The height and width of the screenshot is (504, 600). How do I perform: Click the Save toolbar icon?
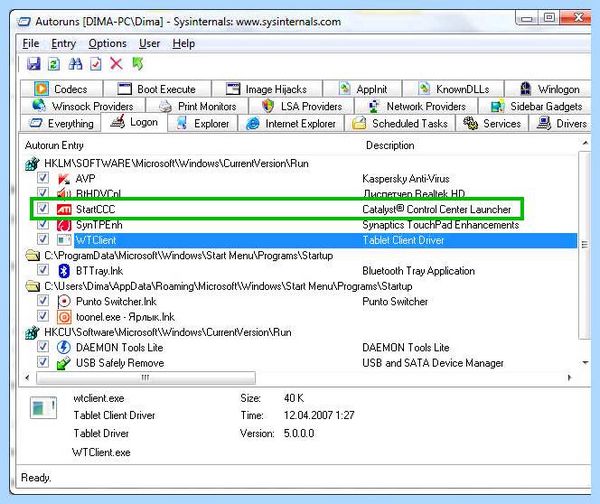(34, 64)
